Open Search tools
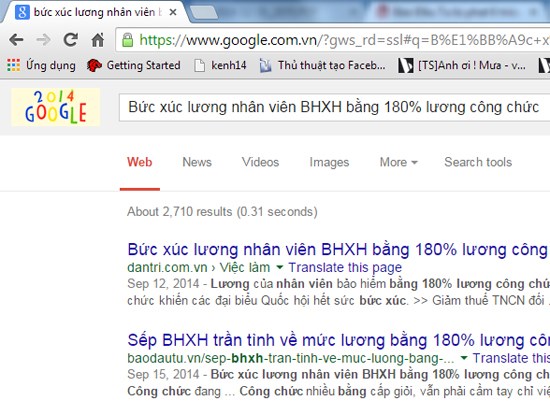Image resolution: width=550 pixels, height=415 pixels. pos(478,162)
